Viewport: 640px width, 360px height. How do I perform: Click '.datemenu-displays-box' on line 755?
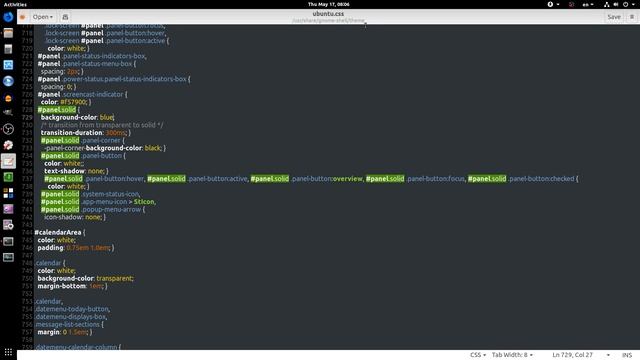(71, 317)
